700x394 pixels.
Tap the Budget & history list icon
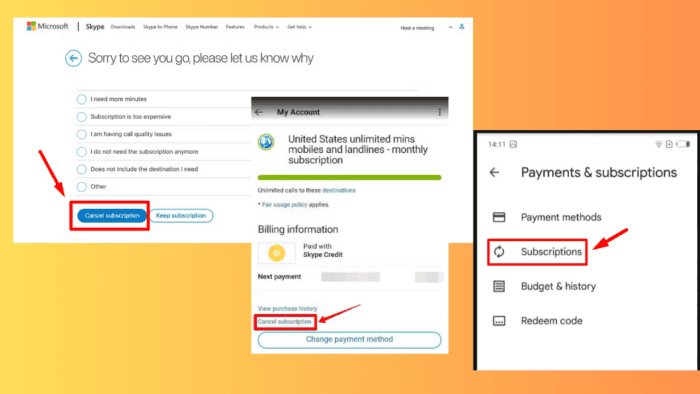click(x=499, y=286)
